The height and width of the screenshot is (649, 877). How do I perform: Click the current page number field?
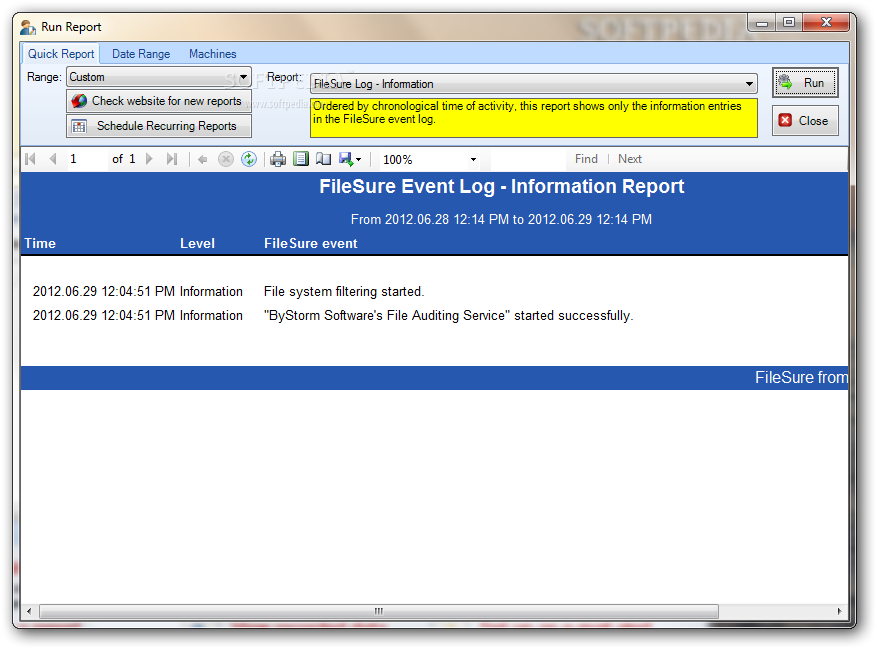[x=86, y=159]
